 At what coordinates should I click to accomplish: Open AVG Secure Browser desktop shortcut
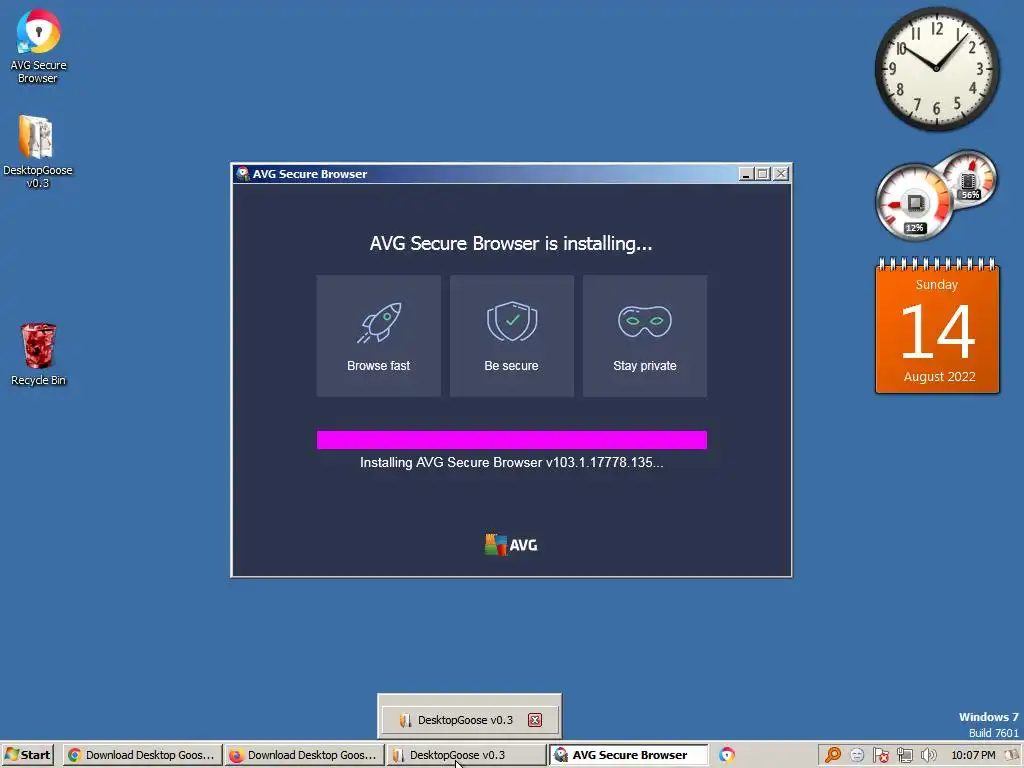tap(38, 46)
